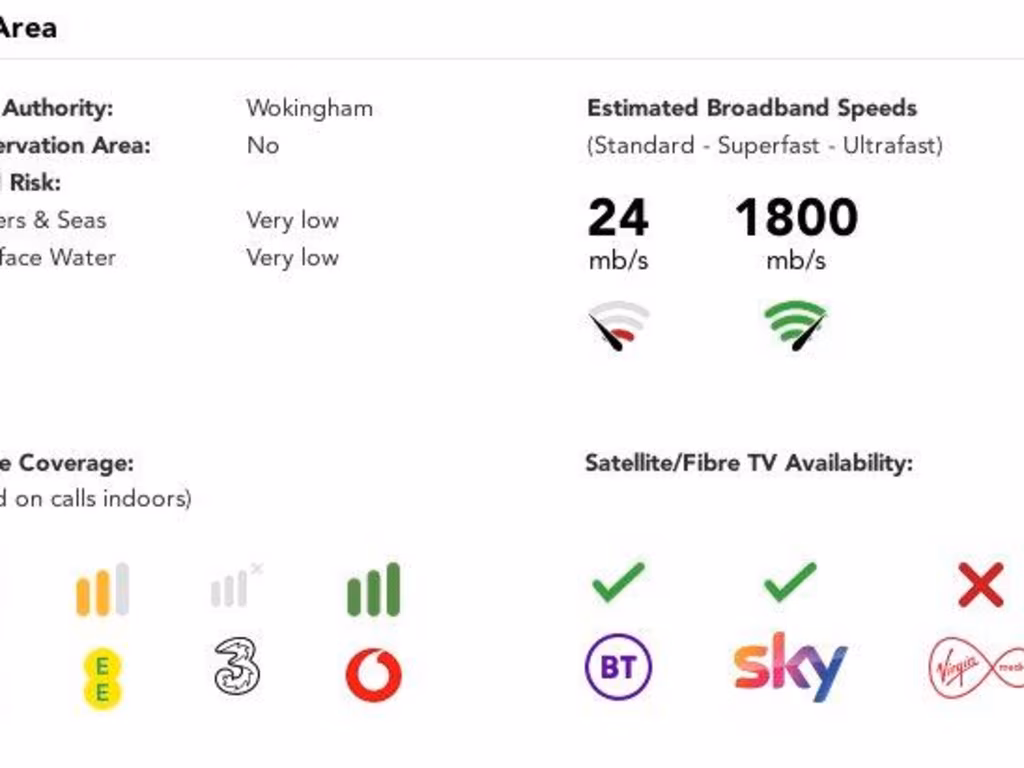Click the Satellite/Fibre TV Availability heading
Image resolution: width=1024 pixels, height=768 pixels.
tap(748, 463)
